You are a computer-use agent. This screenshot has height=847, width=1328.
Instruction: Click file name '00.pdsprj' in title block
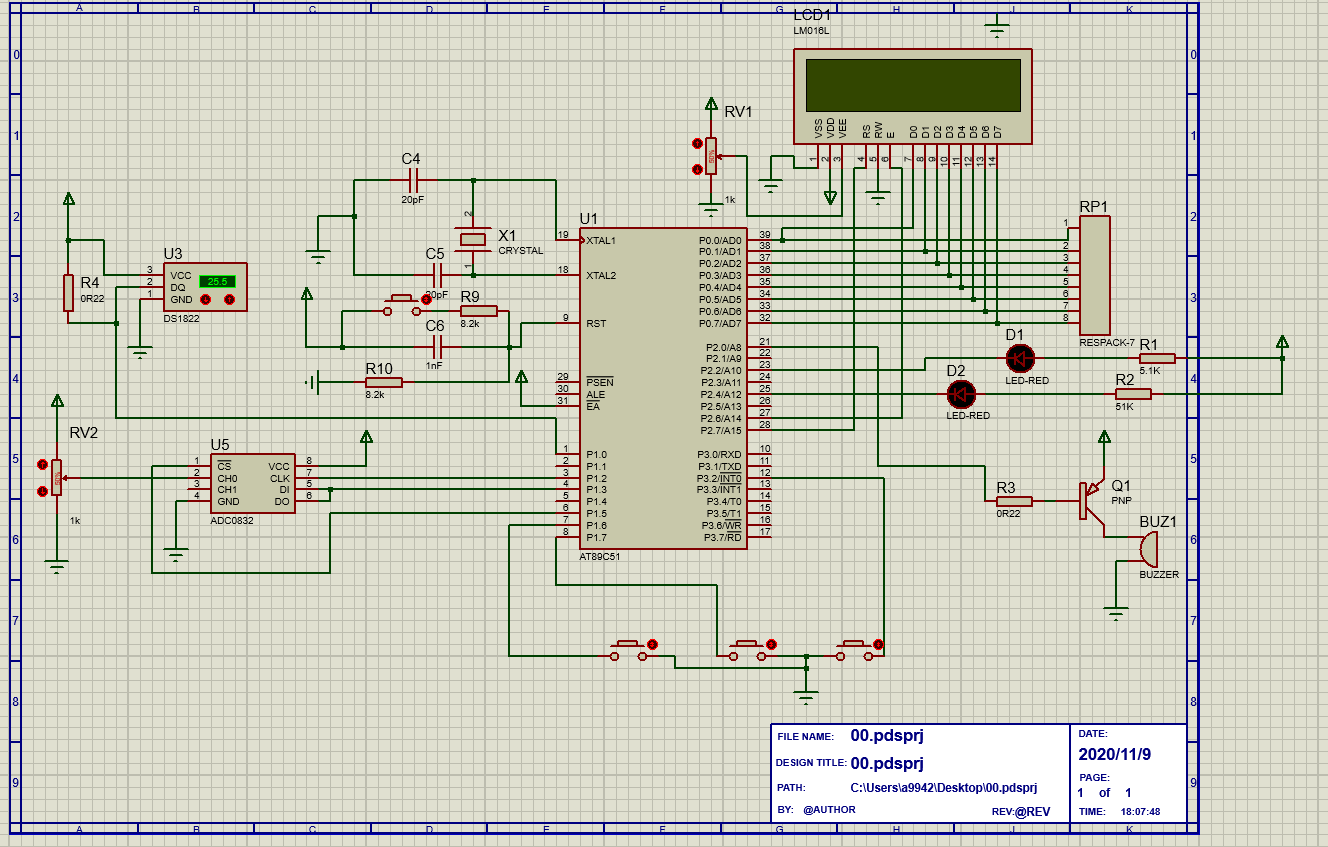887,735
